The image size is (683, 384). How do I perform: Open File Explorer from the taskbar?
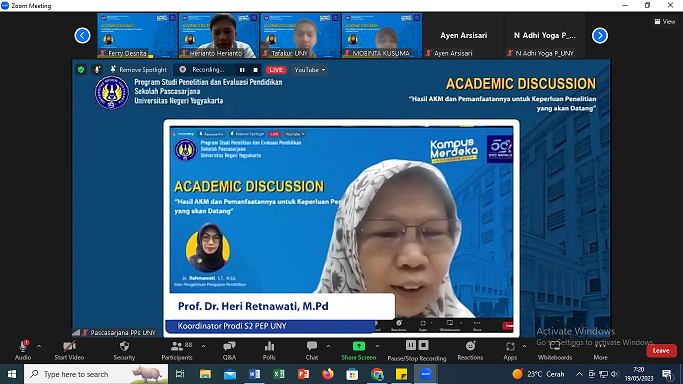[205, 374]
